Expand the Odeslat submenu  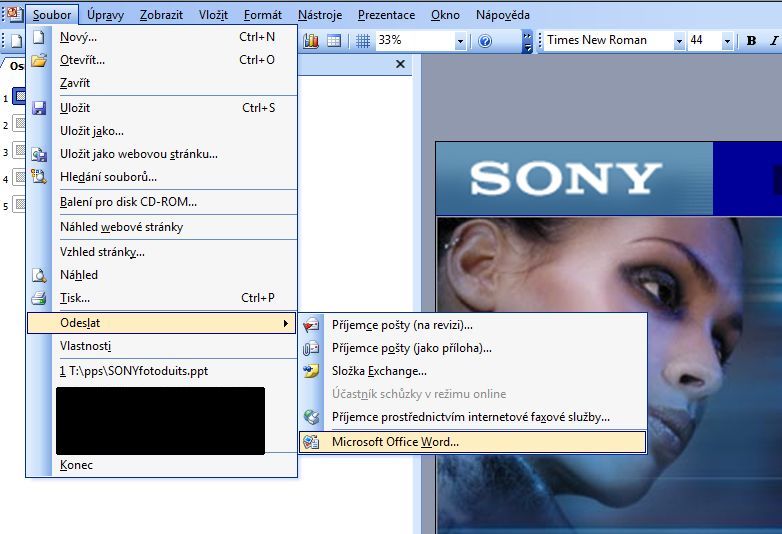pyautogui.click(x=162, y=323)
